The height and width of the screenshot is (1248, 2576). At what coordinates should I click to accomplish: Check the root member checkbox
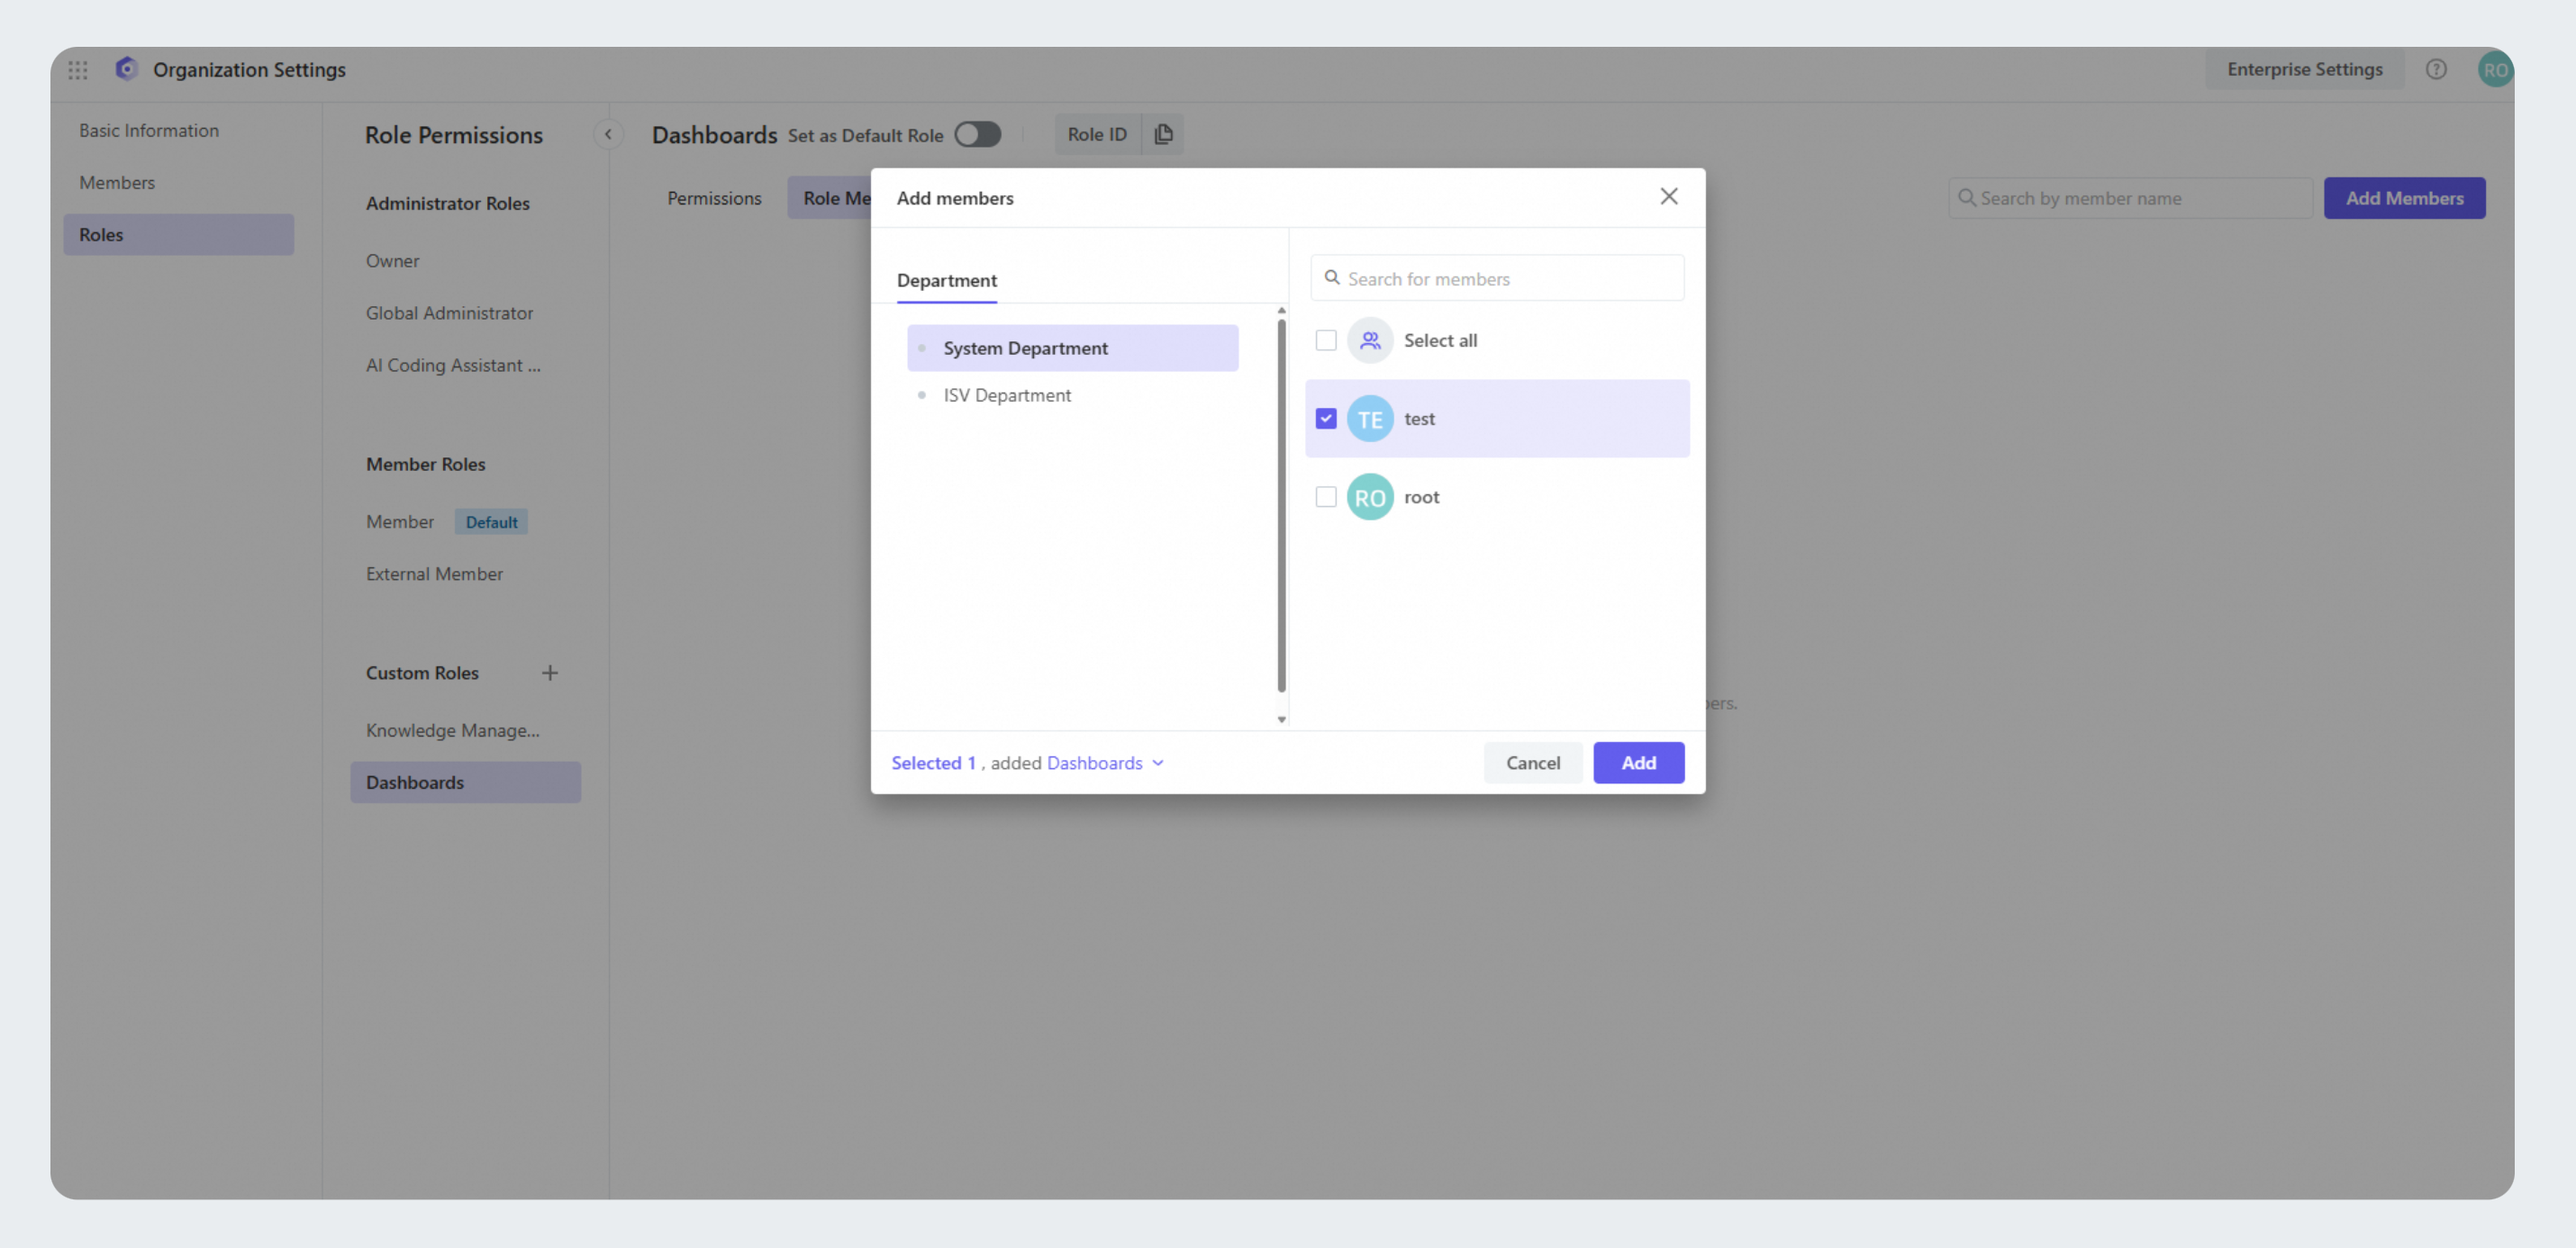click(1325, 497)
